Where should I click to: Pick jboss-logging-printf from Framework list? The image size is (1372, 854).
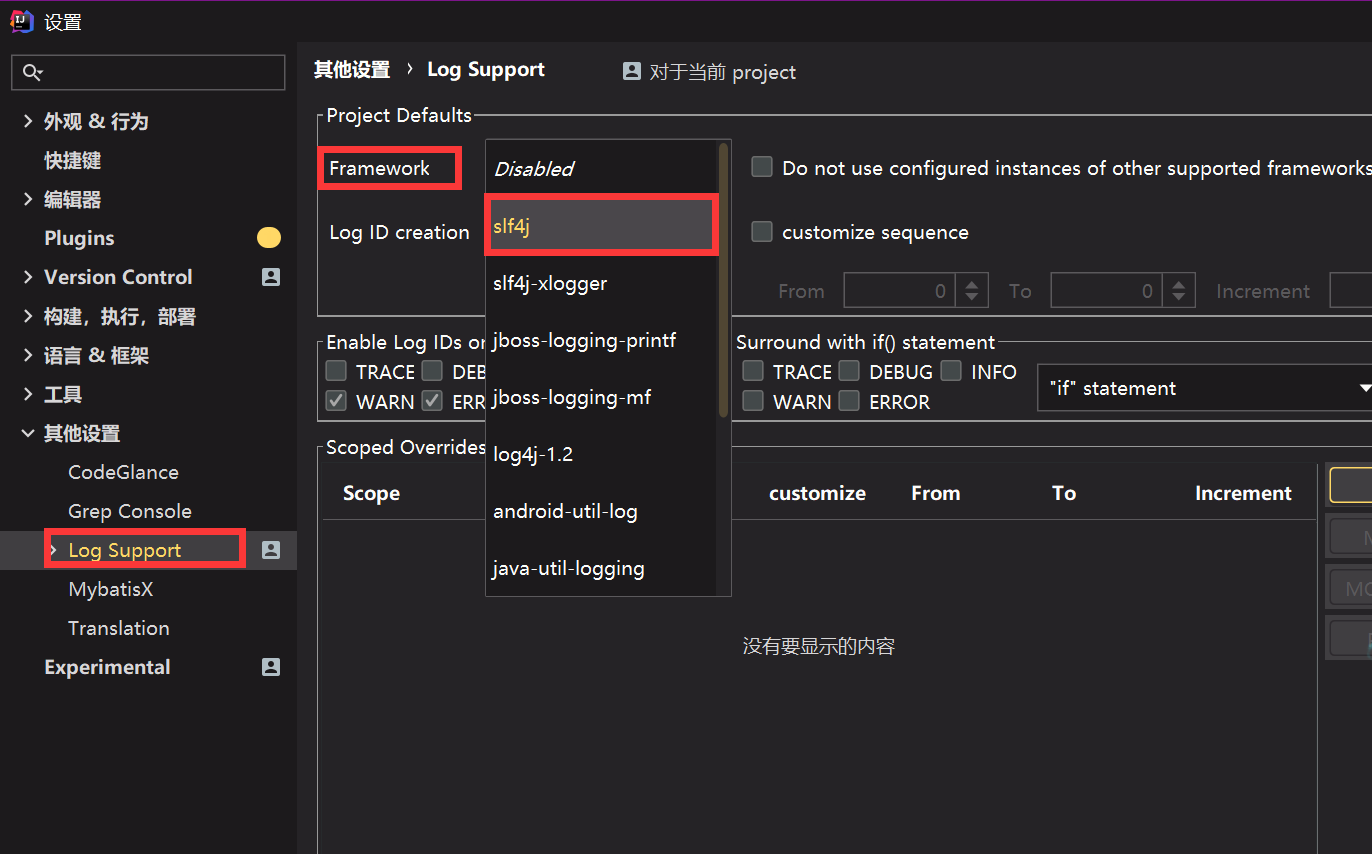click(602, 340)
